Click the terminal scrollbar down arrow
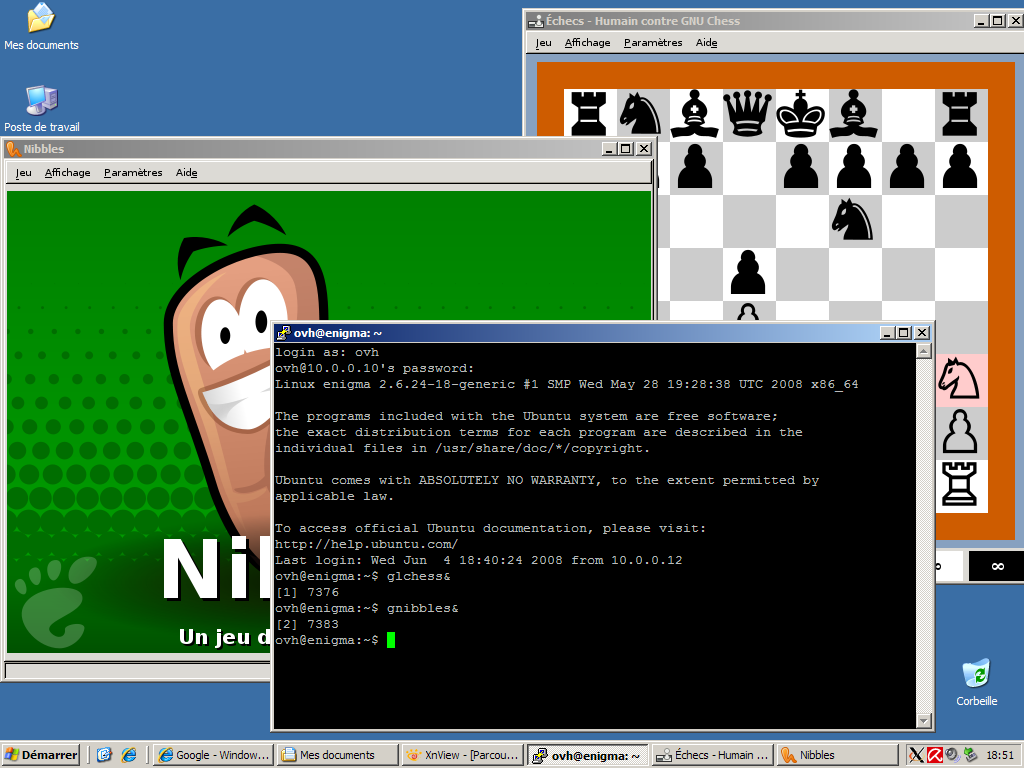Image resolution: width=1024 pixels, height=768 pixels. [924, 719]
